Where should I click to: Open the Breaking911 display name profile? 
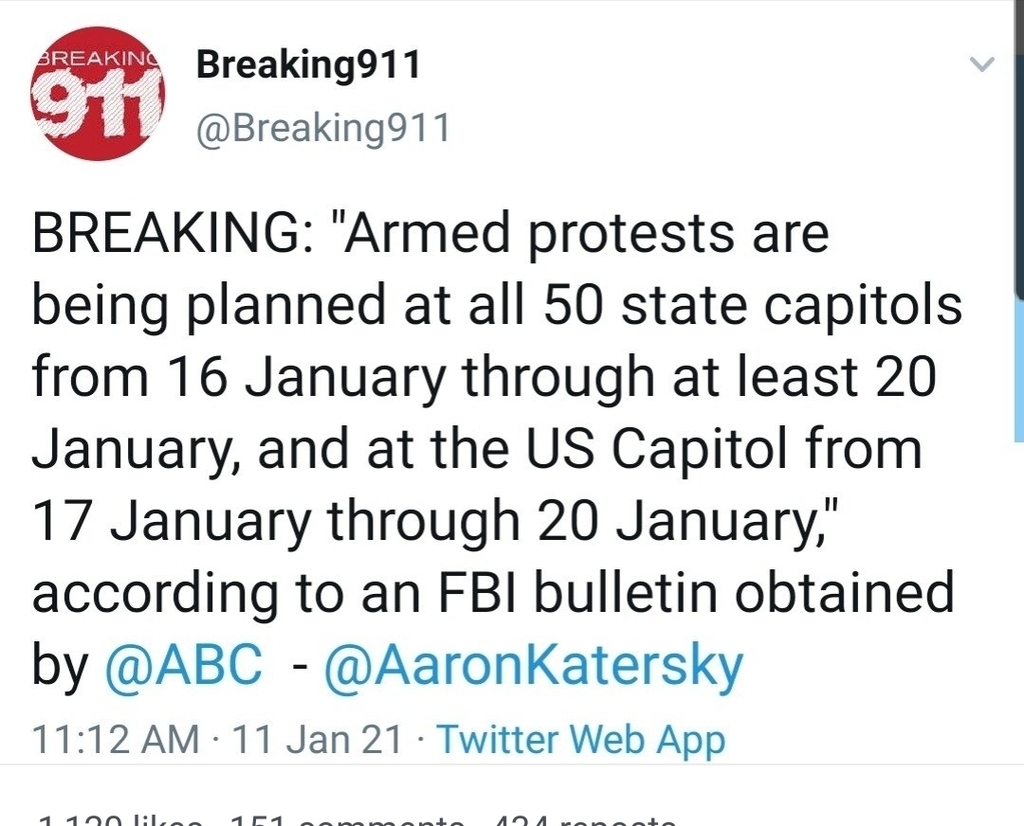point(309,66)
